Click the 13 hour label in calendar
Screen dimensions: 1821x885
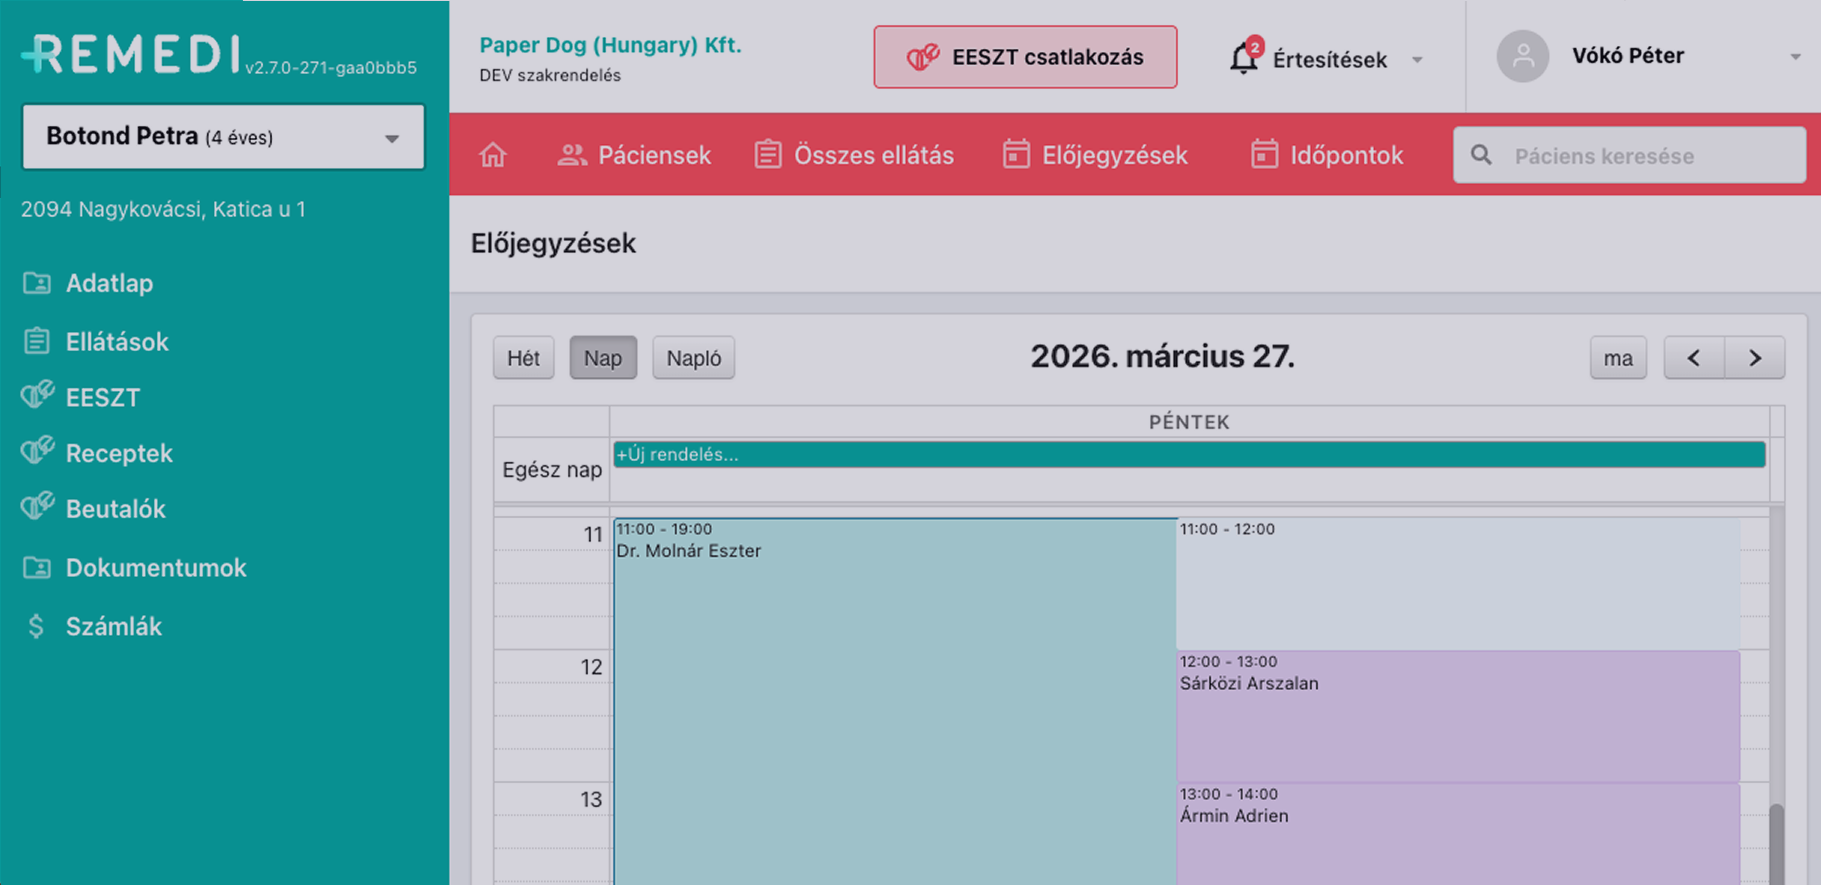pyautogui.click(x=592, y=800)
